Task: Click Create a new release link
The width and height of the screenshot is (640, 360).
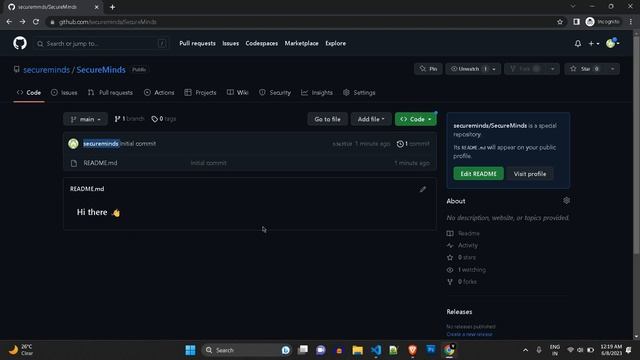Action: [x=469, y=334]
